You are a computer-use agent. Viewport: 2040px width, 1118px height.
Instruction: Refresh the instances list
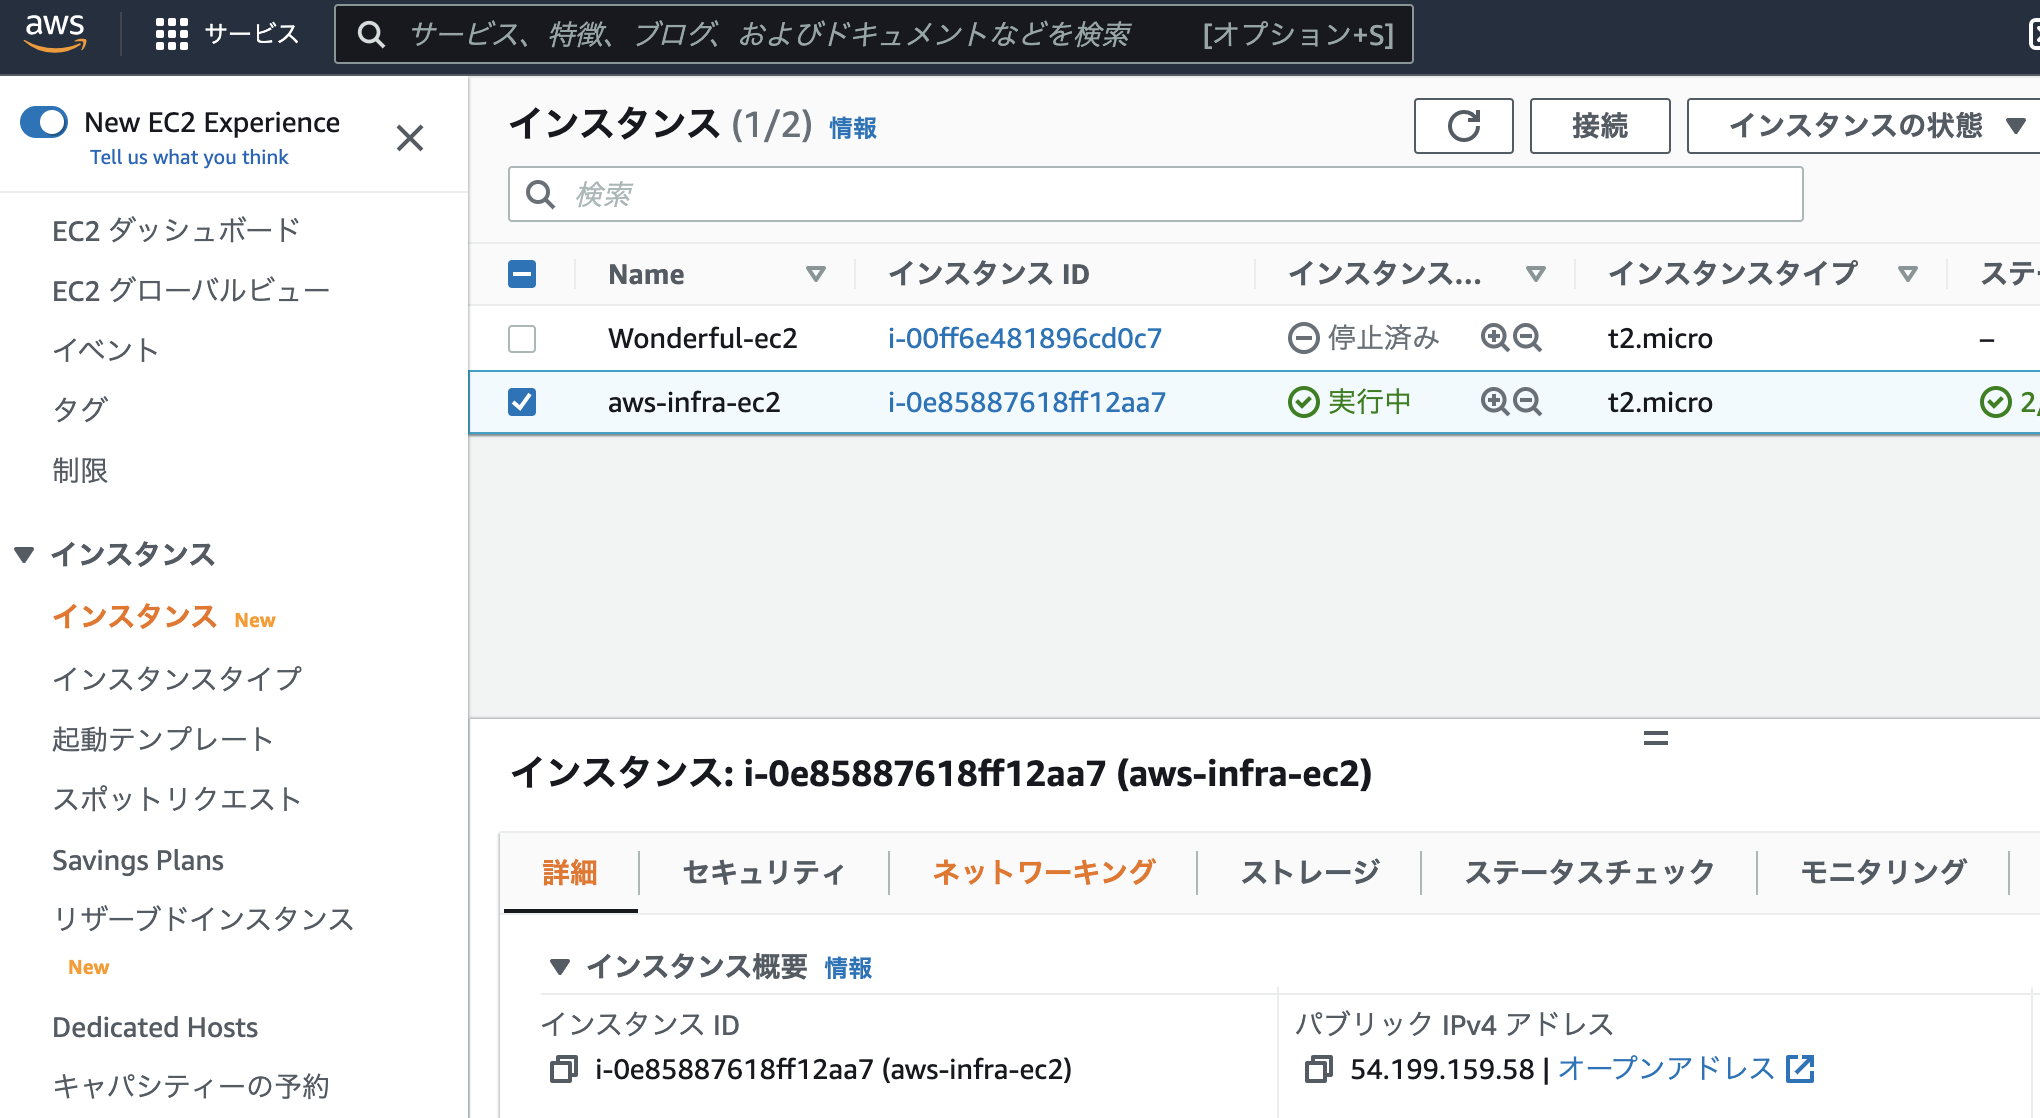(x=1463, y=126)
